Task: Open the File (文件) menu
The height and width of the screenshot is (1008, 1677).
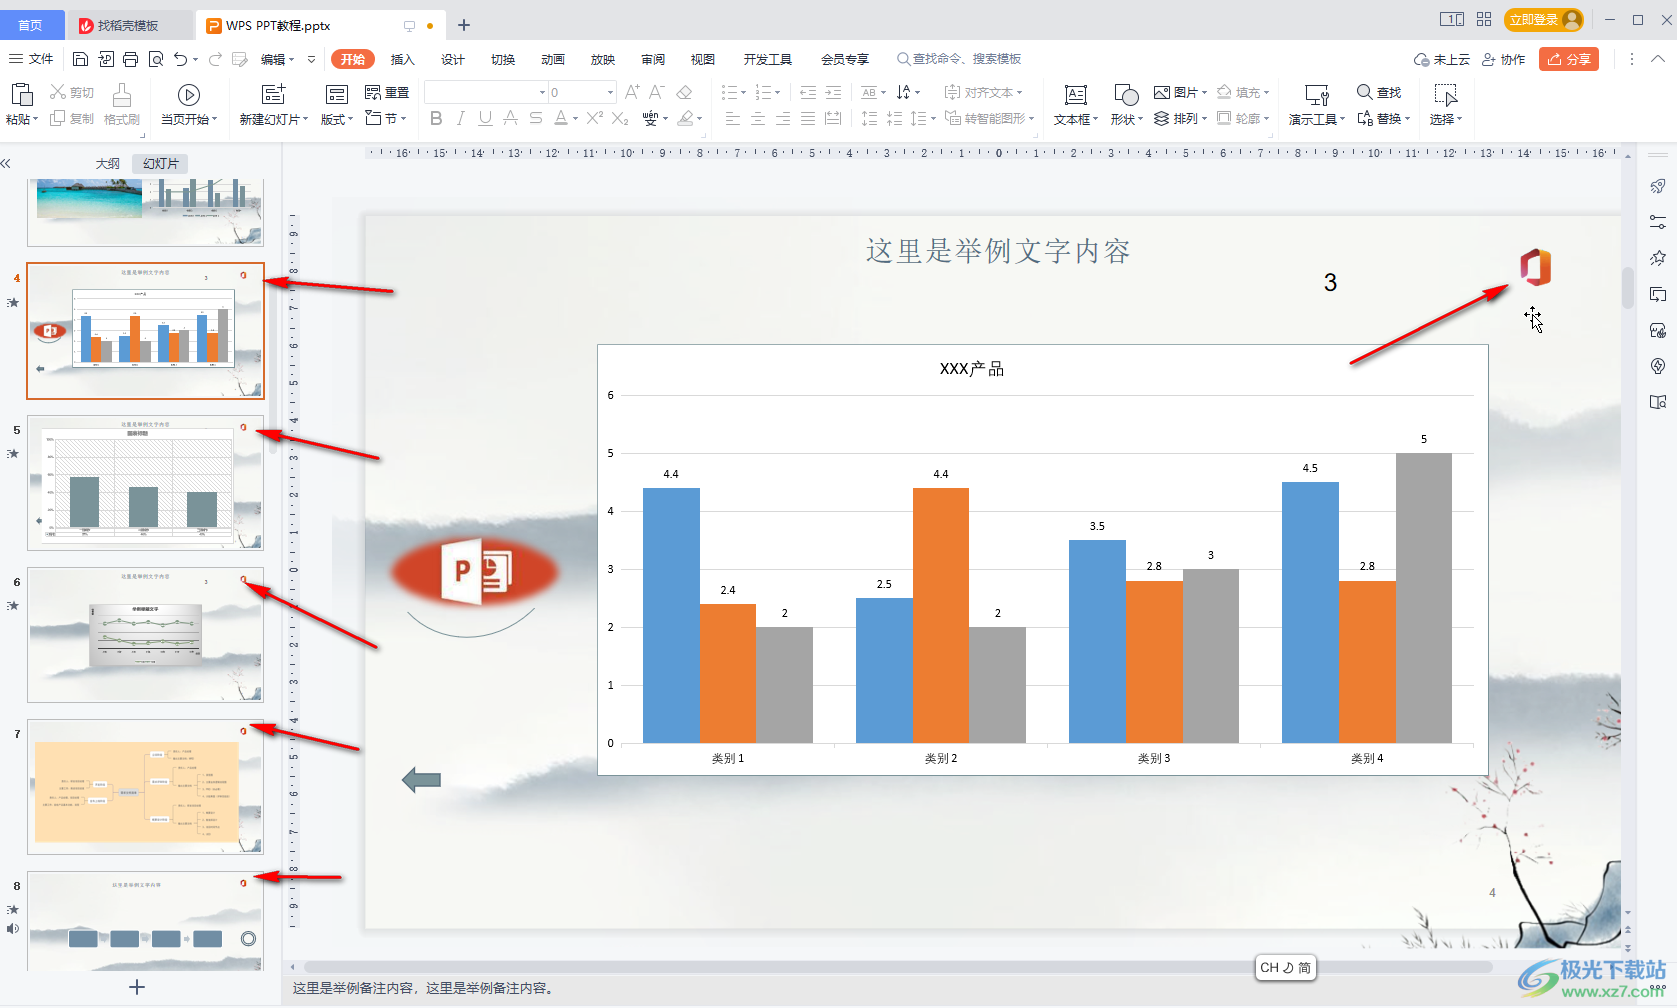Action: coord(31,59)
